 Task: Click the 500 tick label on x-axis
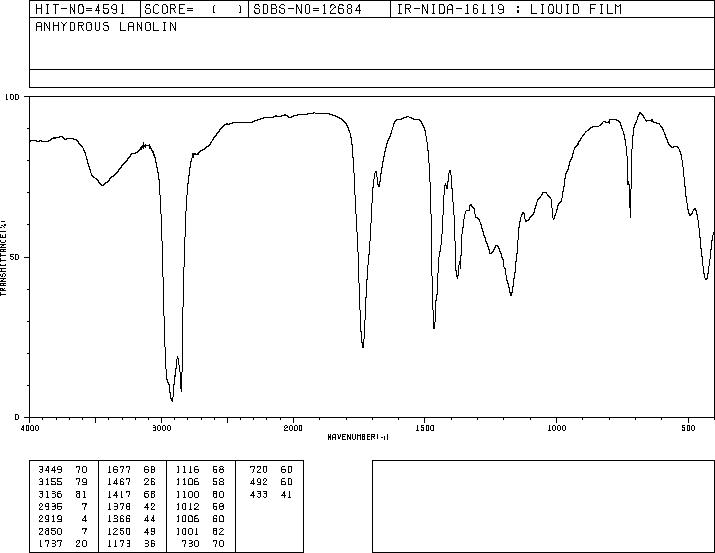(689, 428)
